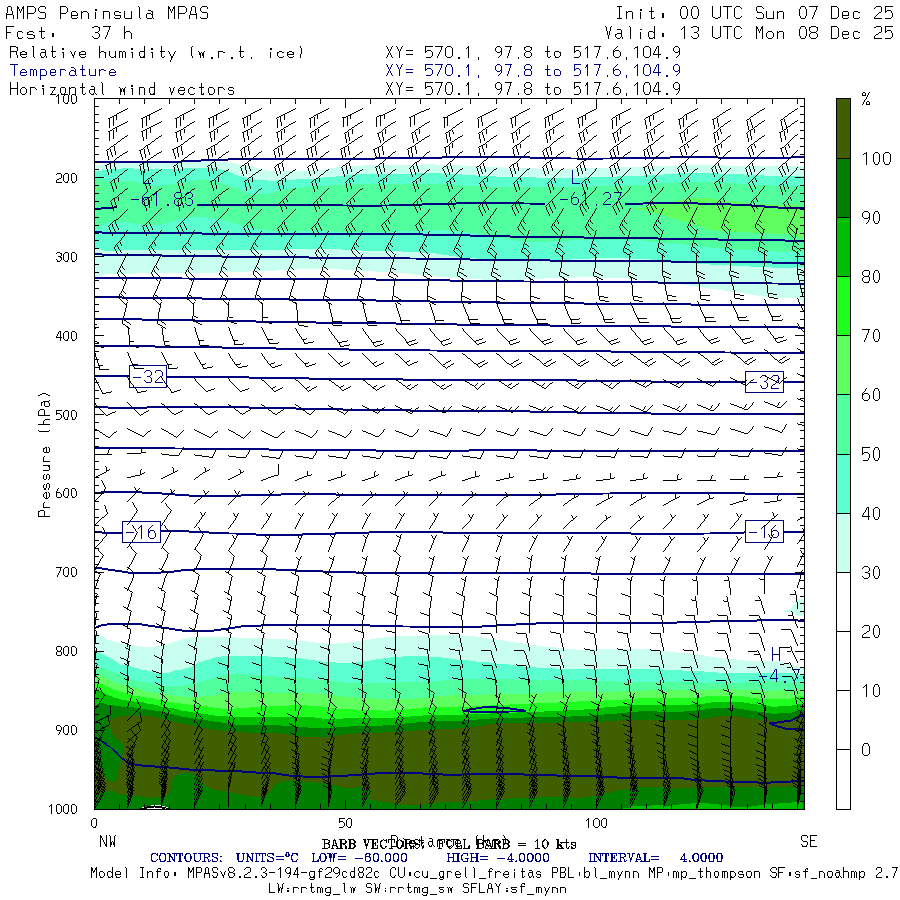The width and height of the screenshot is (900, 900).
Task: Click the 'Valid: 13 UTC Mon 08 Dec 25' line
Action: (x=748, y=33)
